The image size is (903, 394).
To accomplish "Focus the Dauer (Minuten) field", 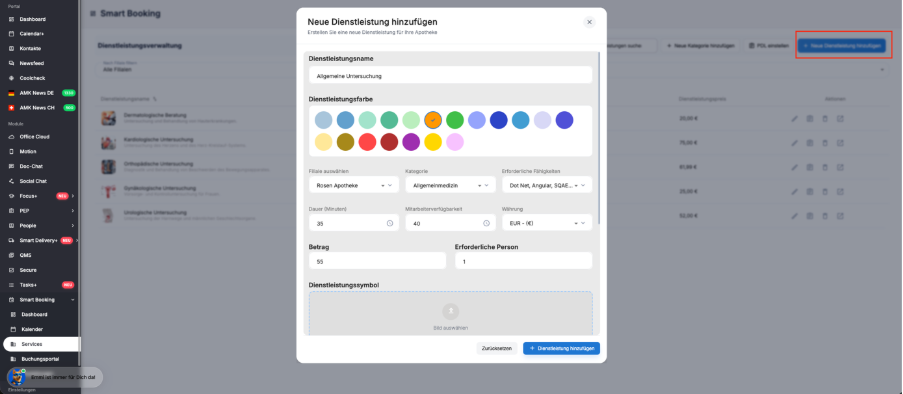I will pyautogui.click(x=354, y=222).
